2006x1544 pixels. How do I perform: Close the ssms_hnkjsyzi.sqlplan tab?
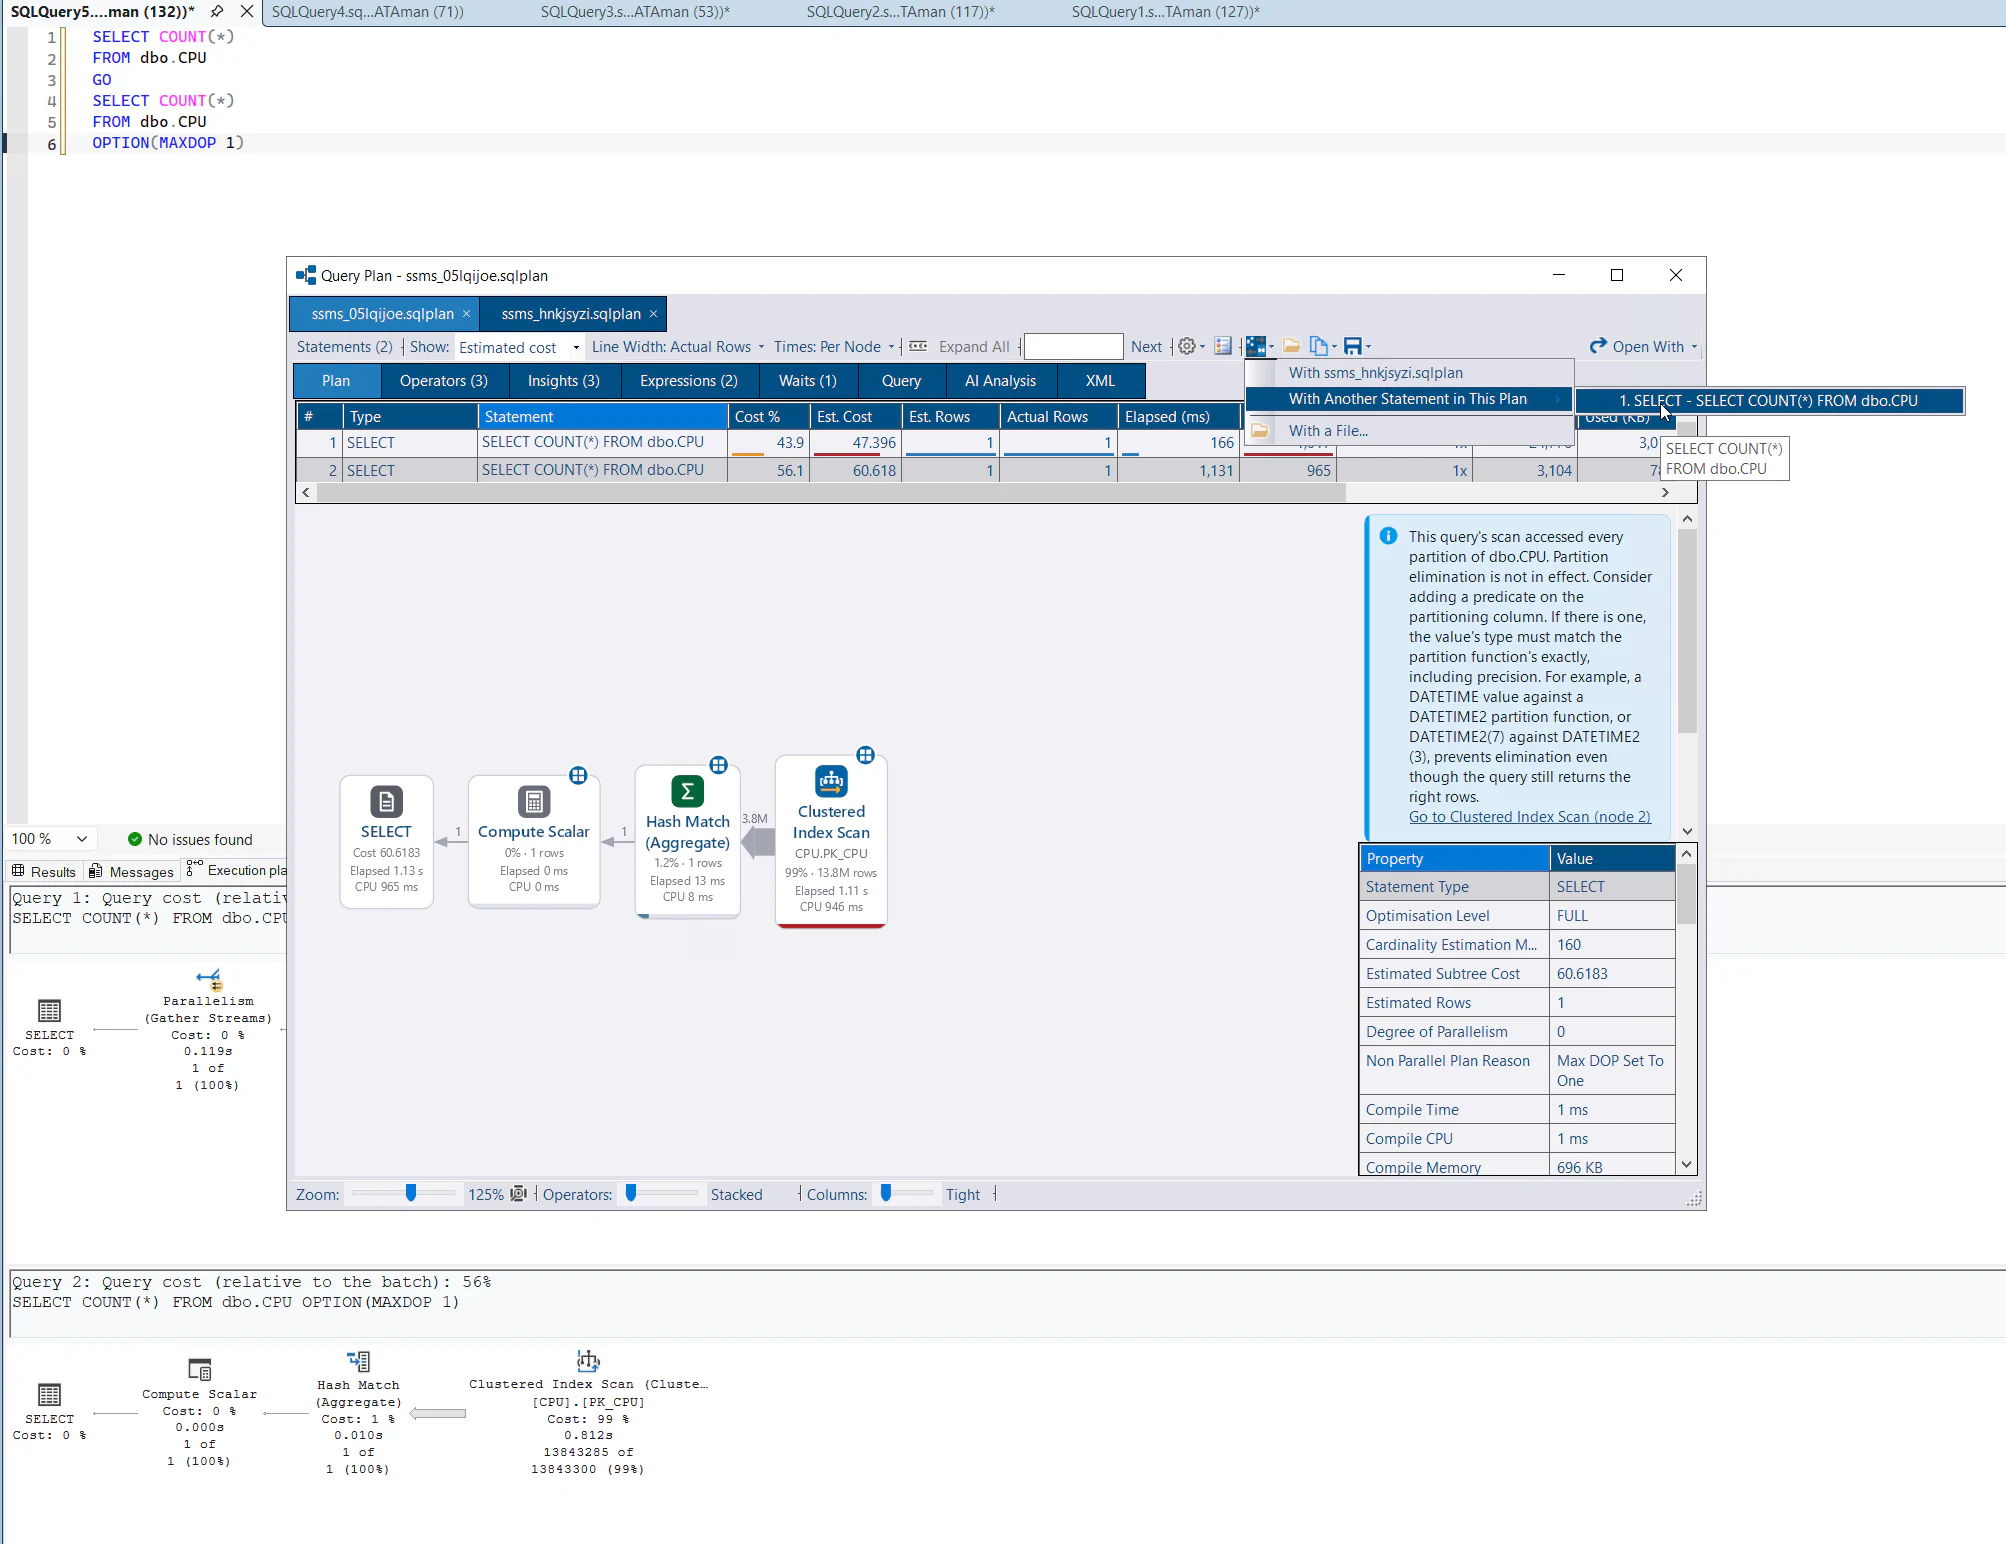tap(653, 314)
